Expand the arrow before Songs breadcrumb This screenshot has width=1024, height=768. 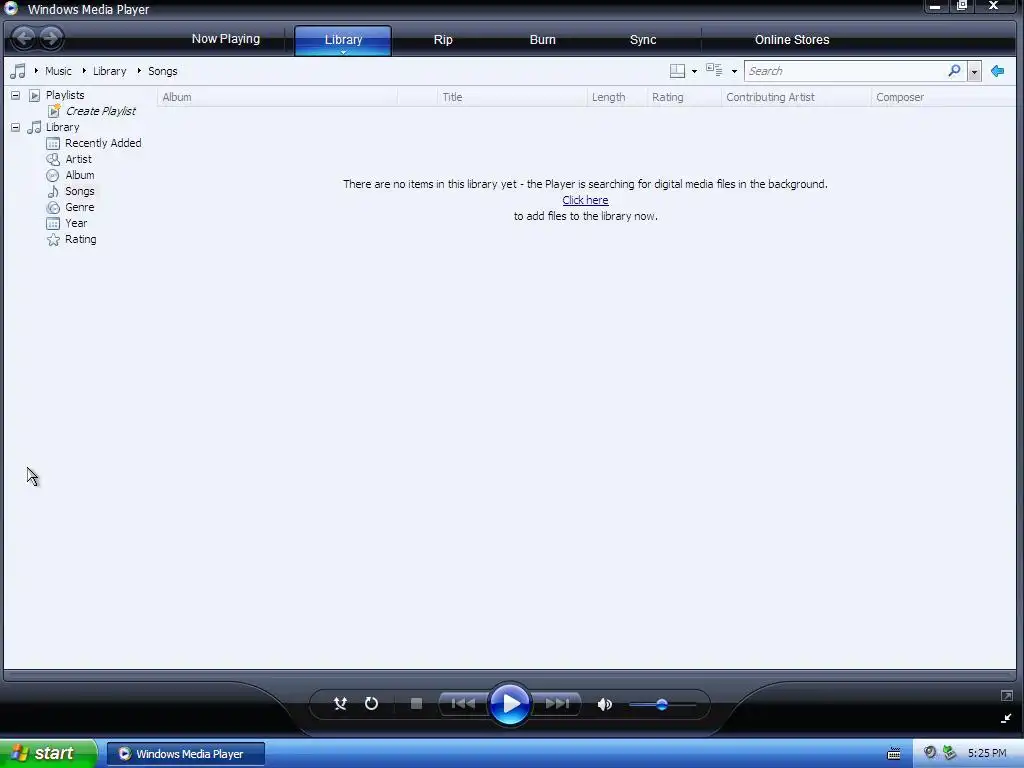139,71
